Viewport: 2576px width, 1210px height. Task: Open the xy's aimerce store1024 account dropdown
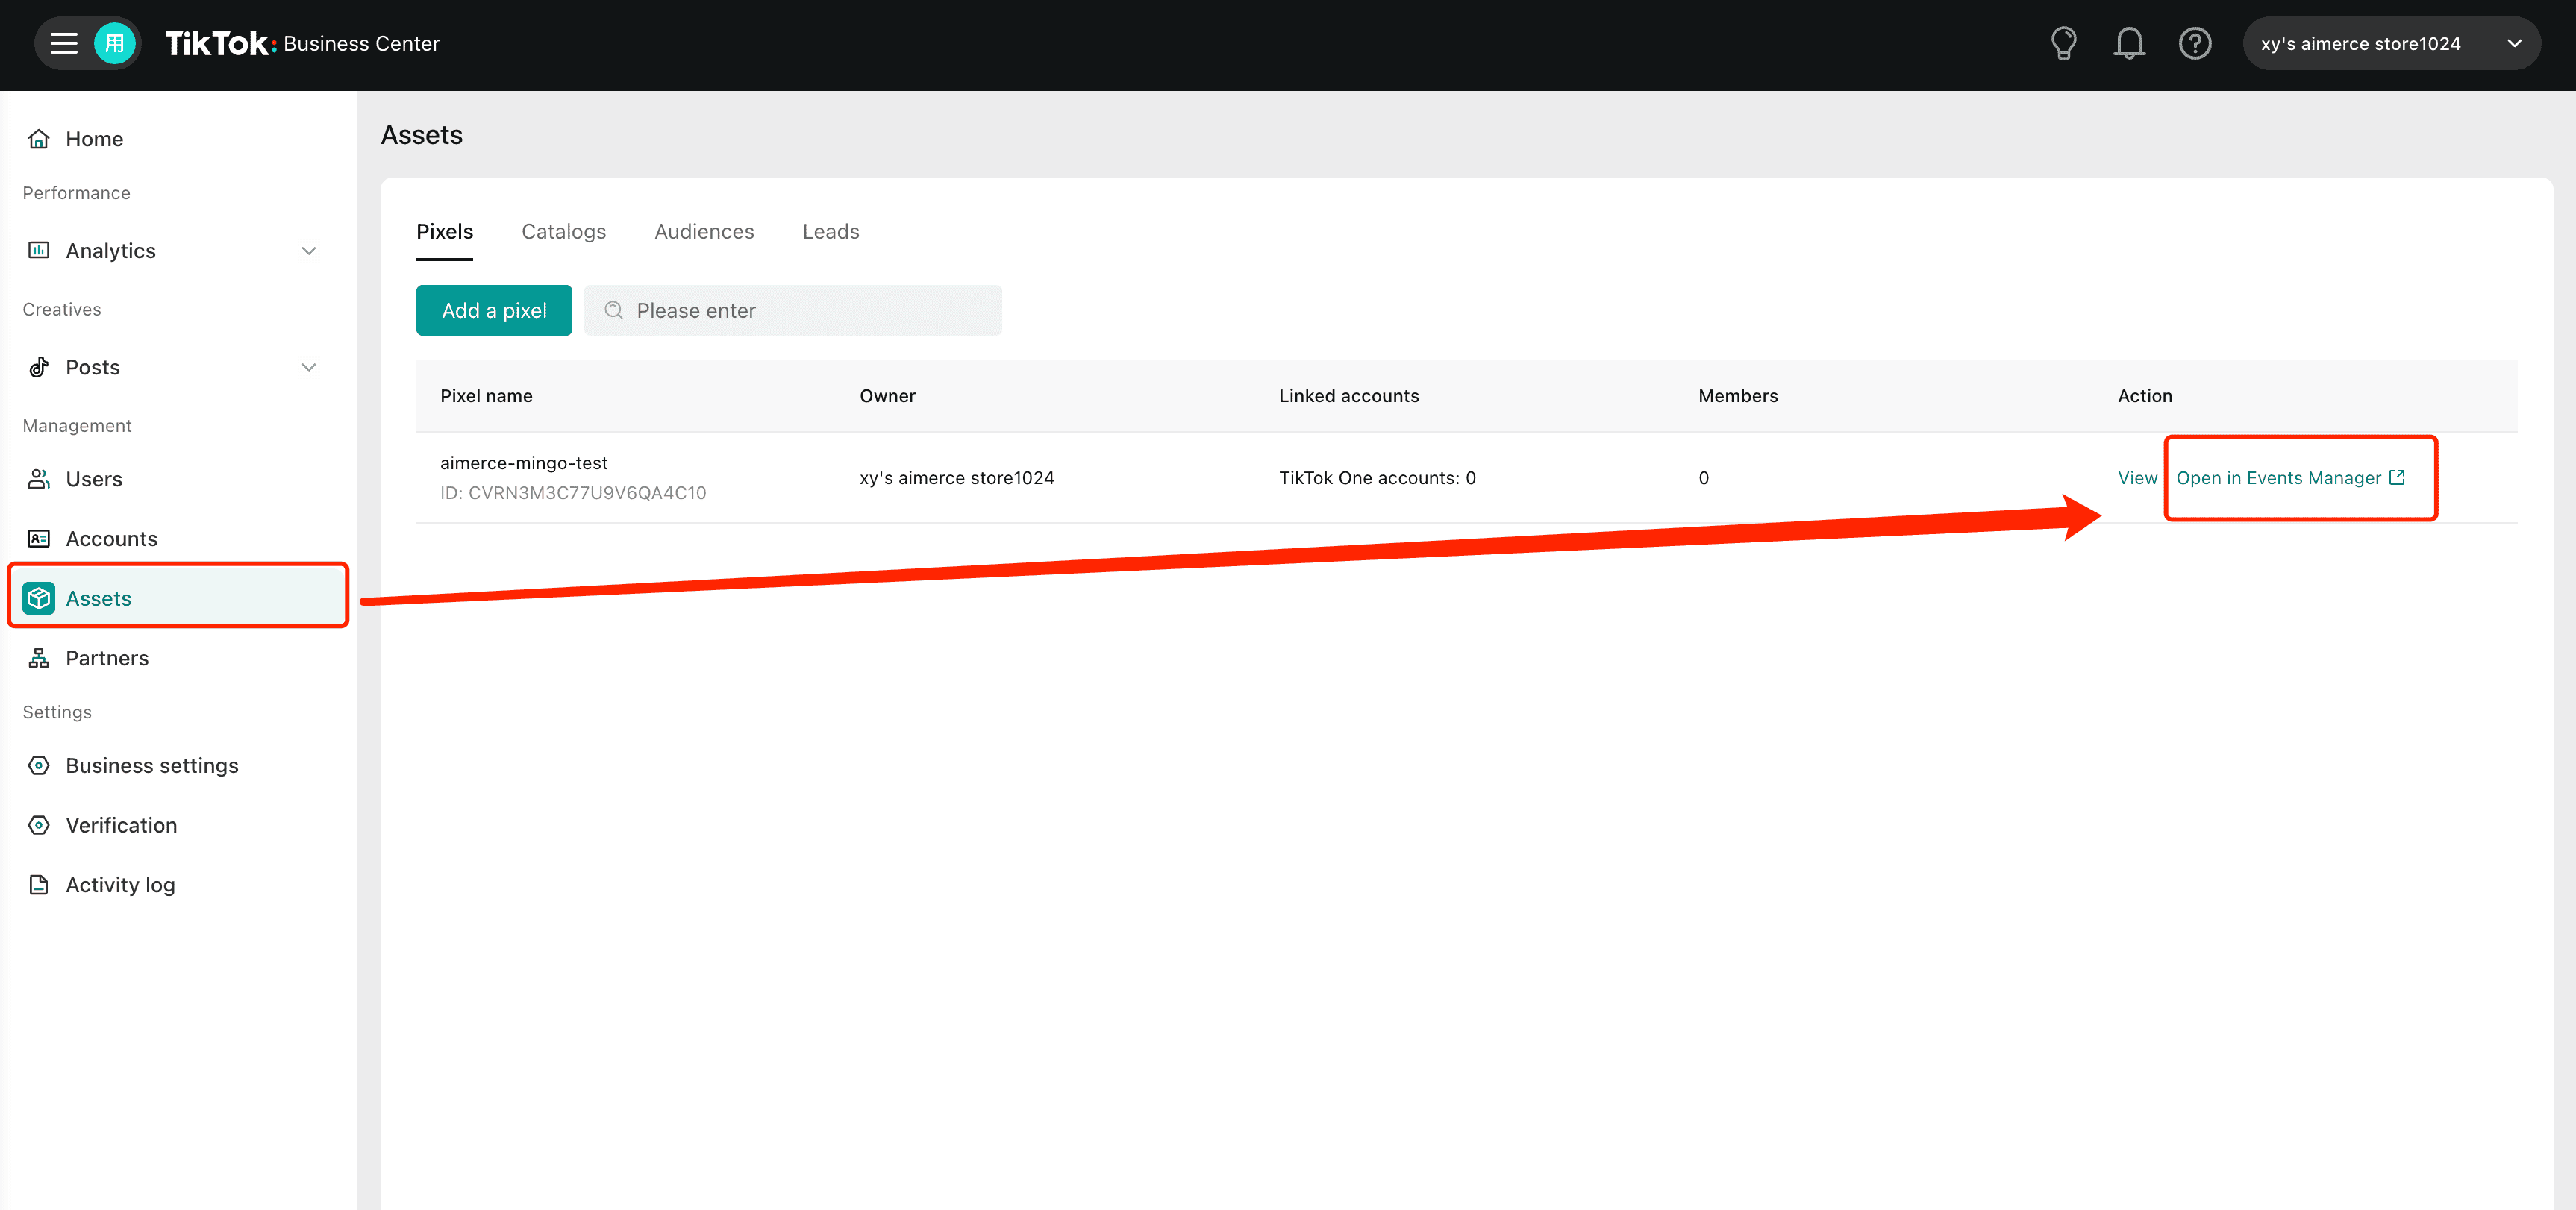coord(2390,43)
